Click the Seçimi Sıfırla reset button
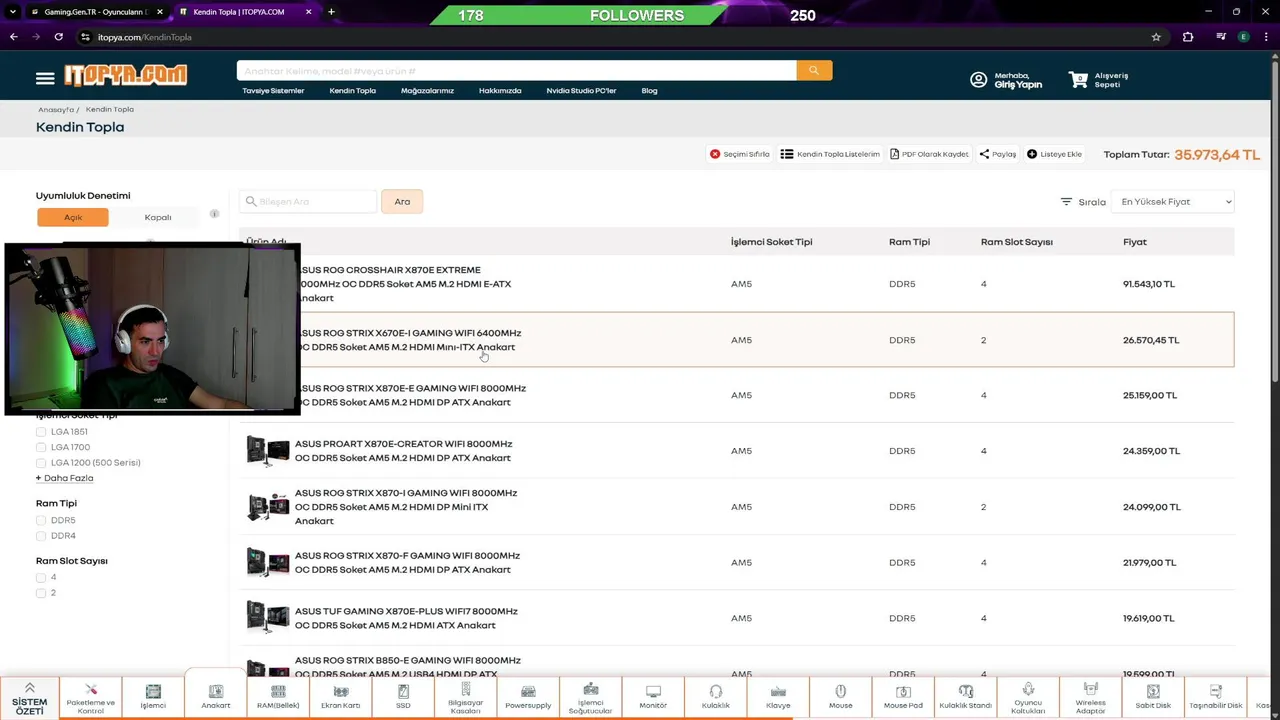The width and height of the screenshot is (1280, 720). 740,154
